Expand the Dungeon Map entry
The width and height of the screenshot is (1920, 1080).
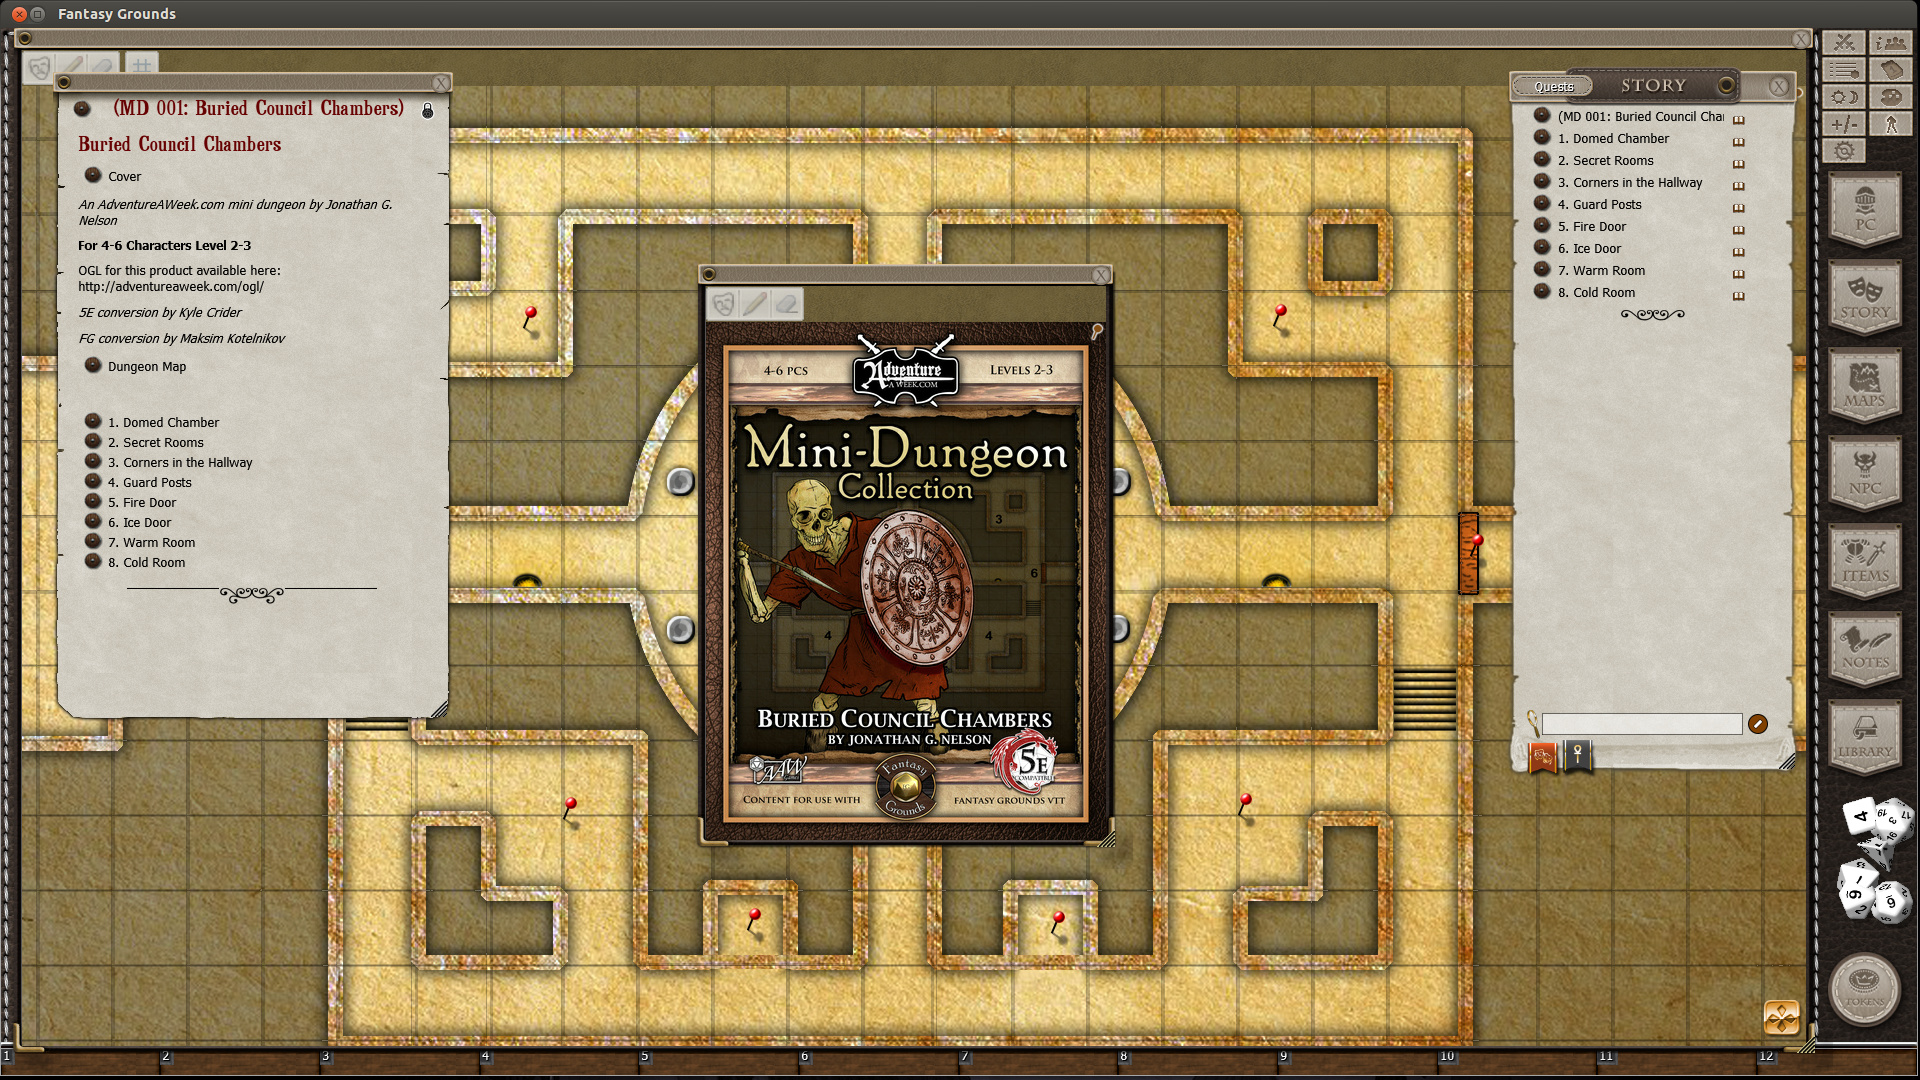tap(91, 365)
